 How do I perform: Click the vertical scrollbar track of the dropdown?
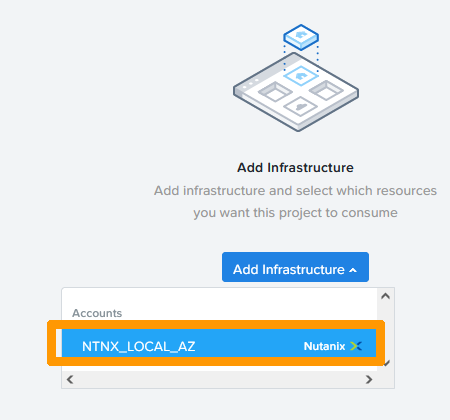[x=386, y=329]
